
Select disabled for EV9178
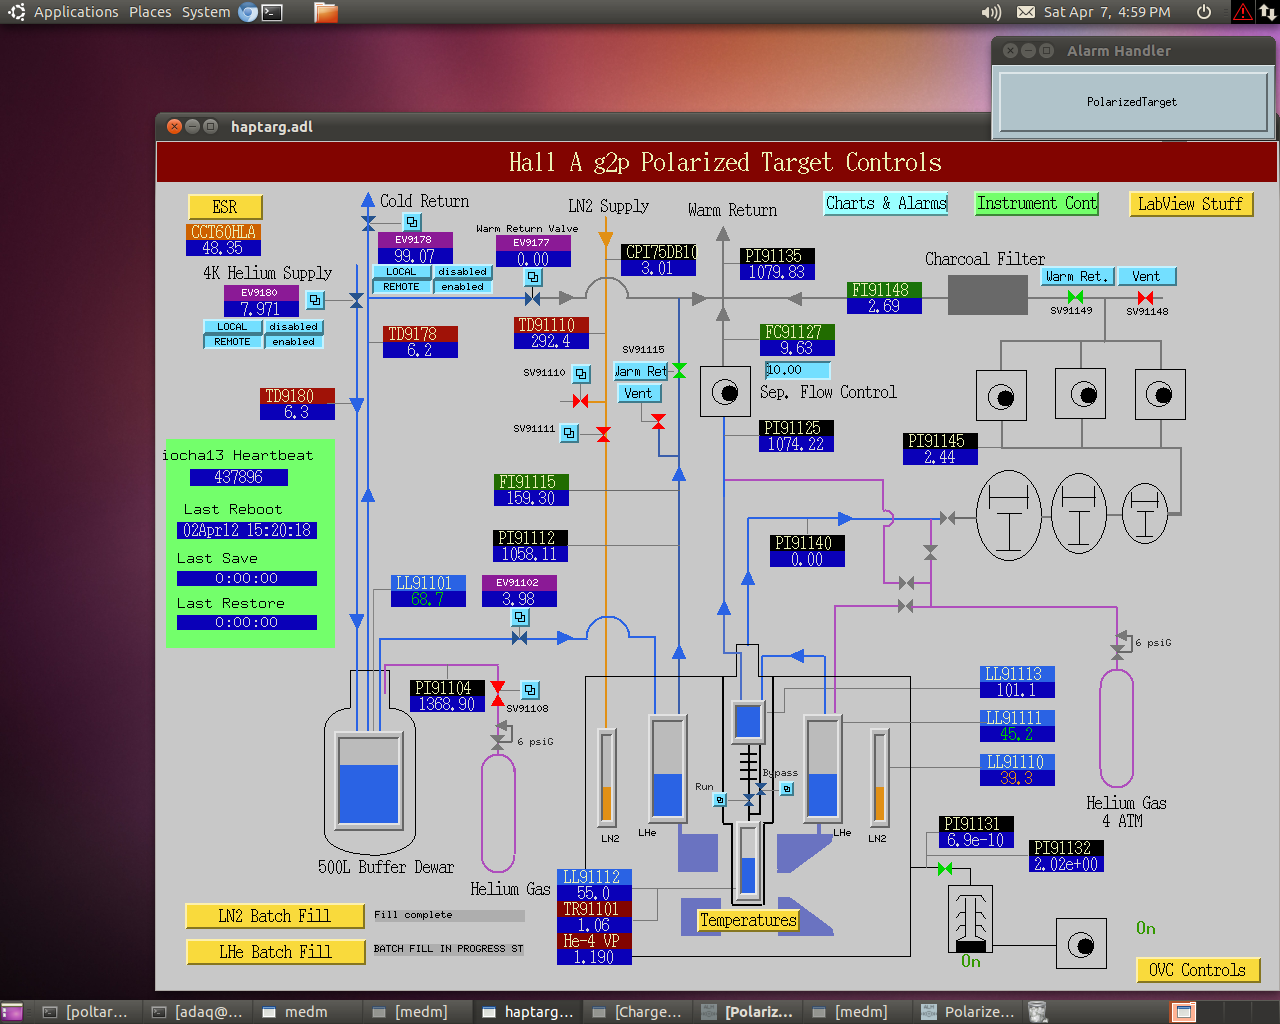point(462,272)
